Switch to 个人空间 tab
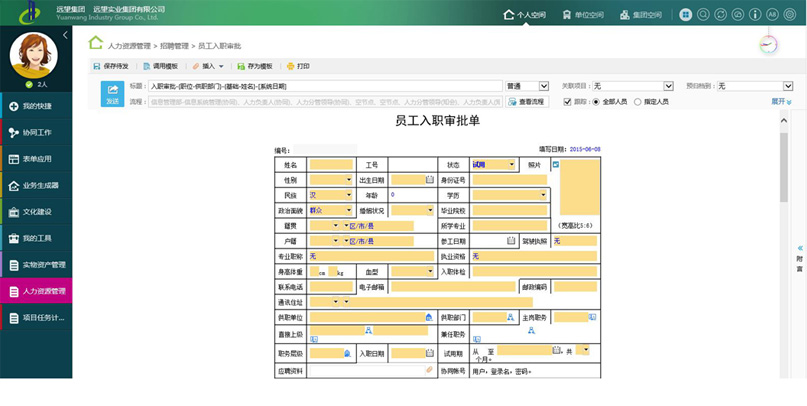 click(x=524, y=15)
